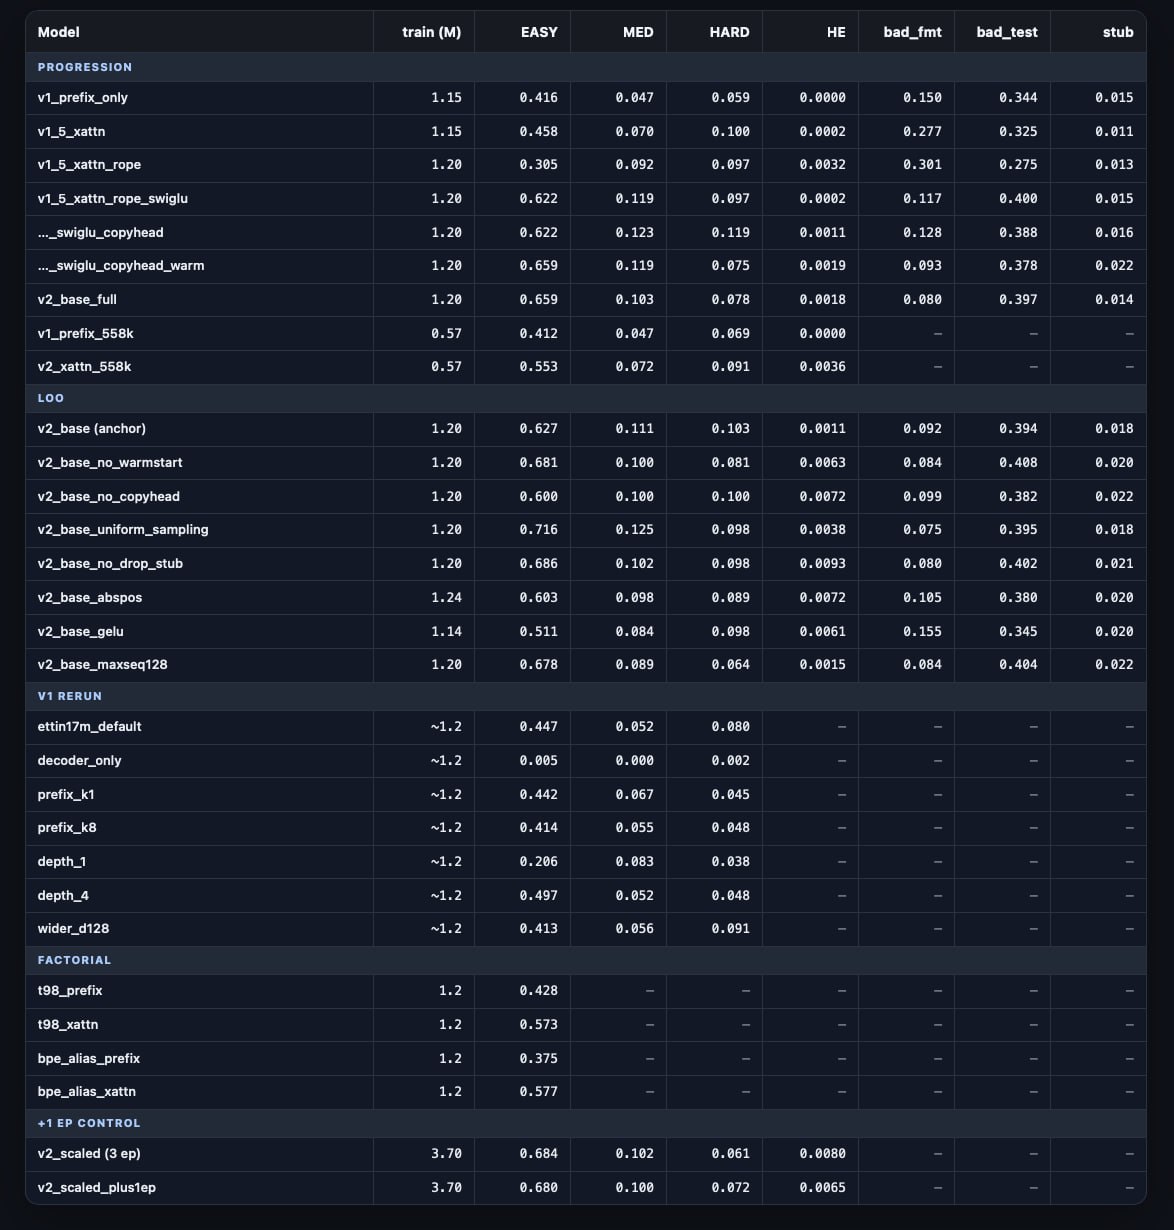Click HE value 0.0080 for v2_scaled (3 ep)

tap(823, 1154)
